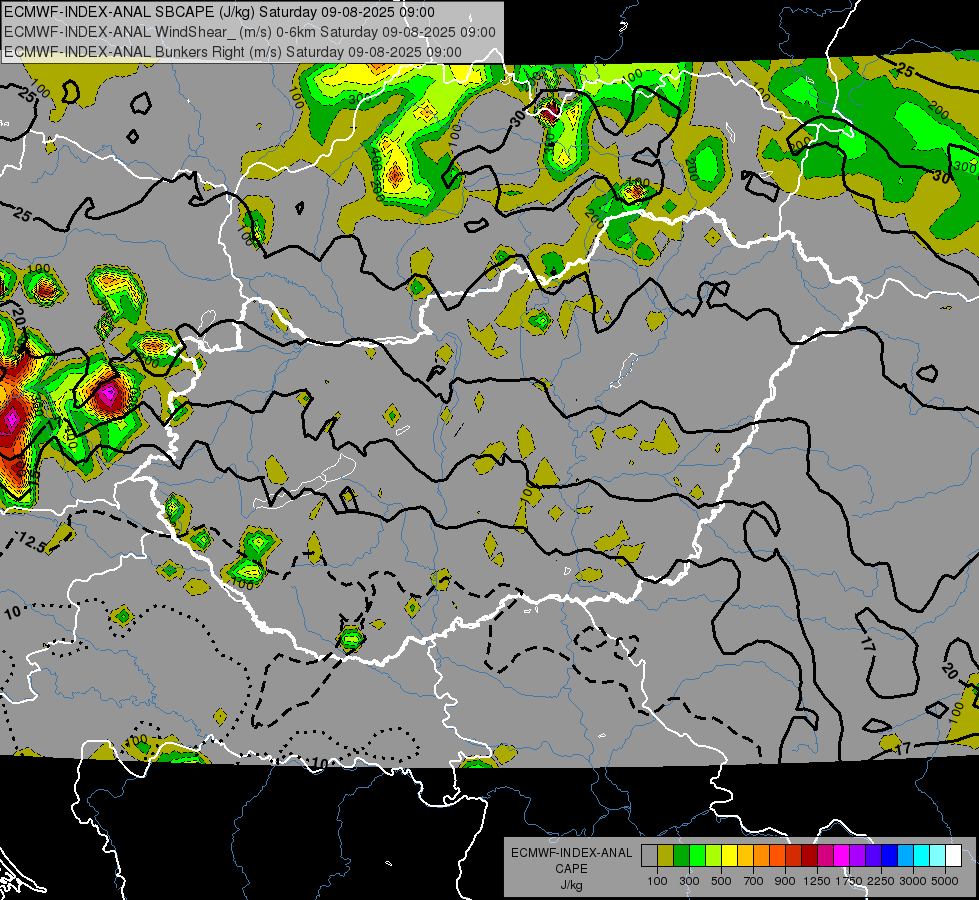The image size is (979, 900).
Task: Click the 900 tick label on color scale
Action: point(785,881)
